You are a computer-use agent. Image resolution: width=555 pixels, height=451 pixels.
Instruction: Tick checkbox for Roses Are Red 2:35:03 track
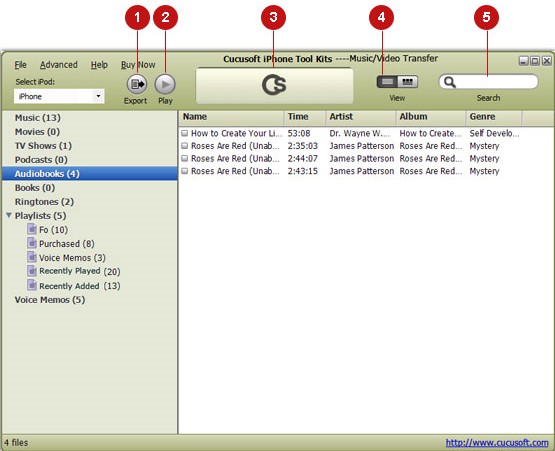184,145
